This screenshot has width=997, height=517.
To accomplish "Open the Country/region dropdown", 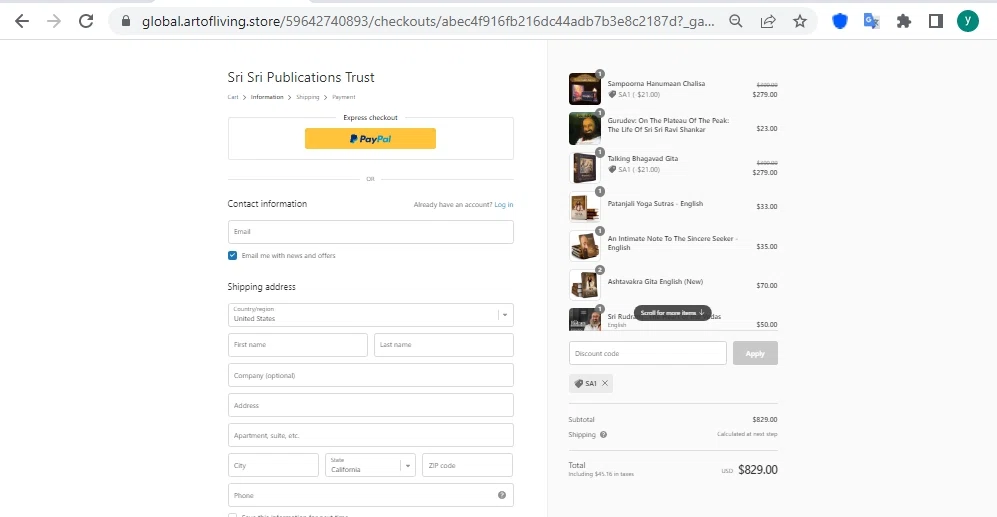I will 371,315.
